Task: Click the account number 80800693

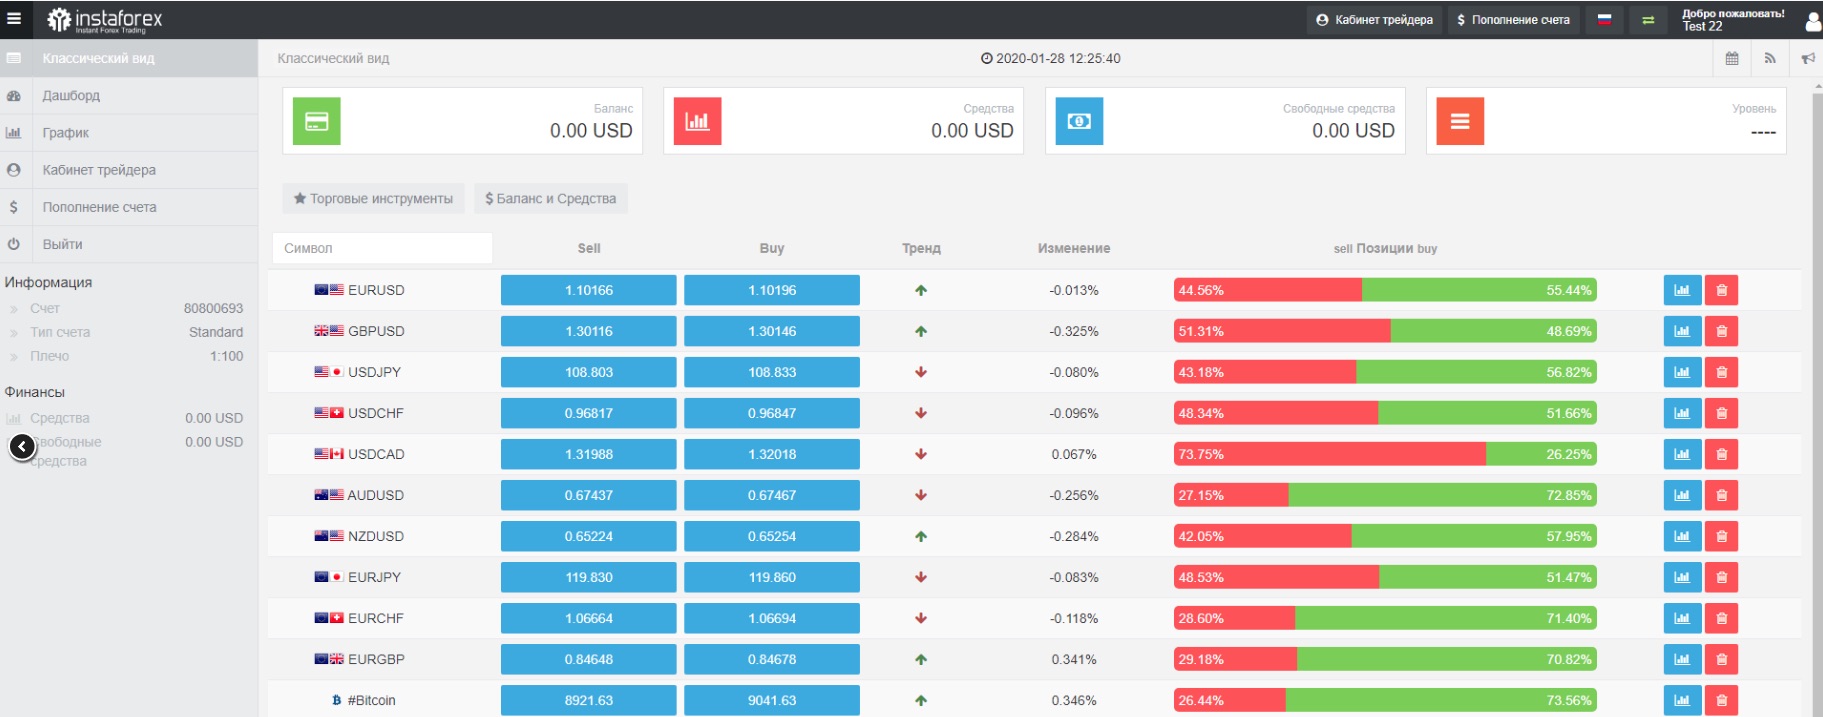Action: click(x=213, y=308)
